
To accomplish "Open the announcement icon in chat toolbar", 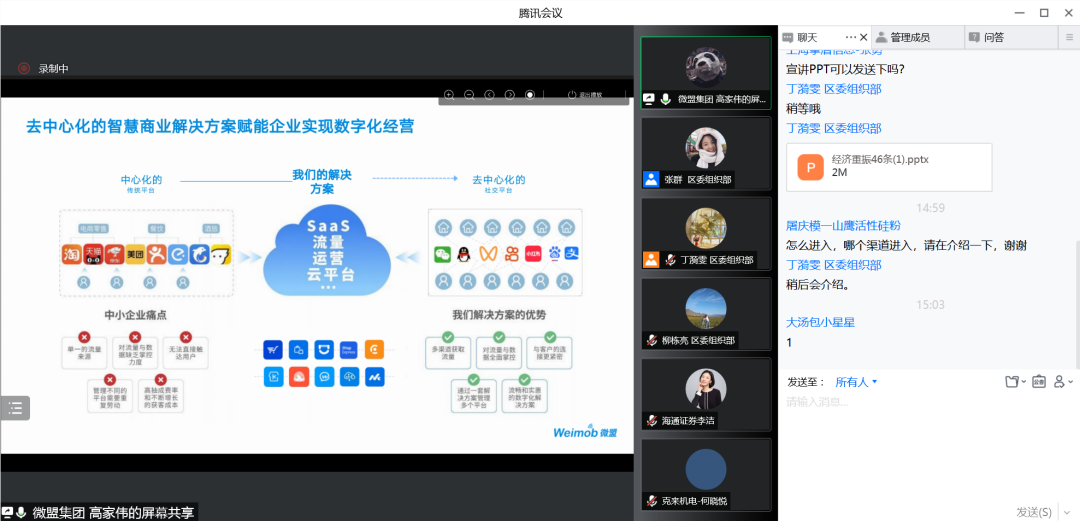I will click(1038, 382).
